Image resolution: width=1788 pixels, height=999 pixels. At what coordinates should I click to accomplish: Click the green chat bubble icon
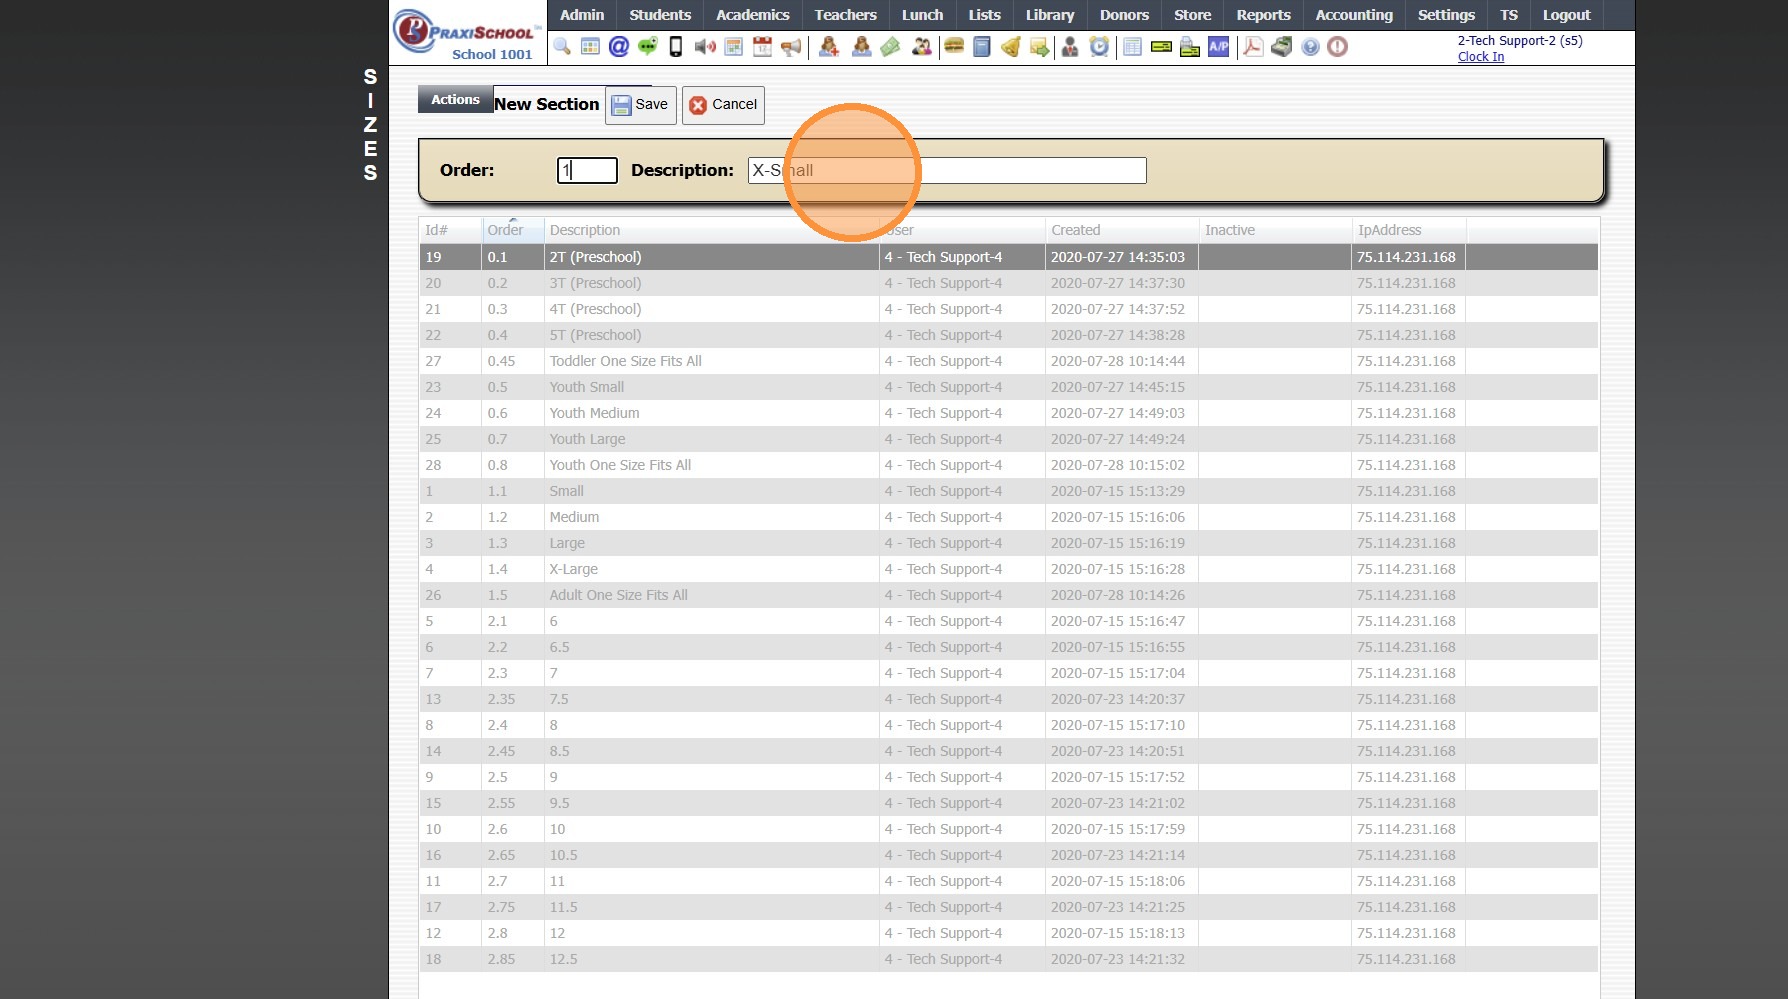(648, 47)
